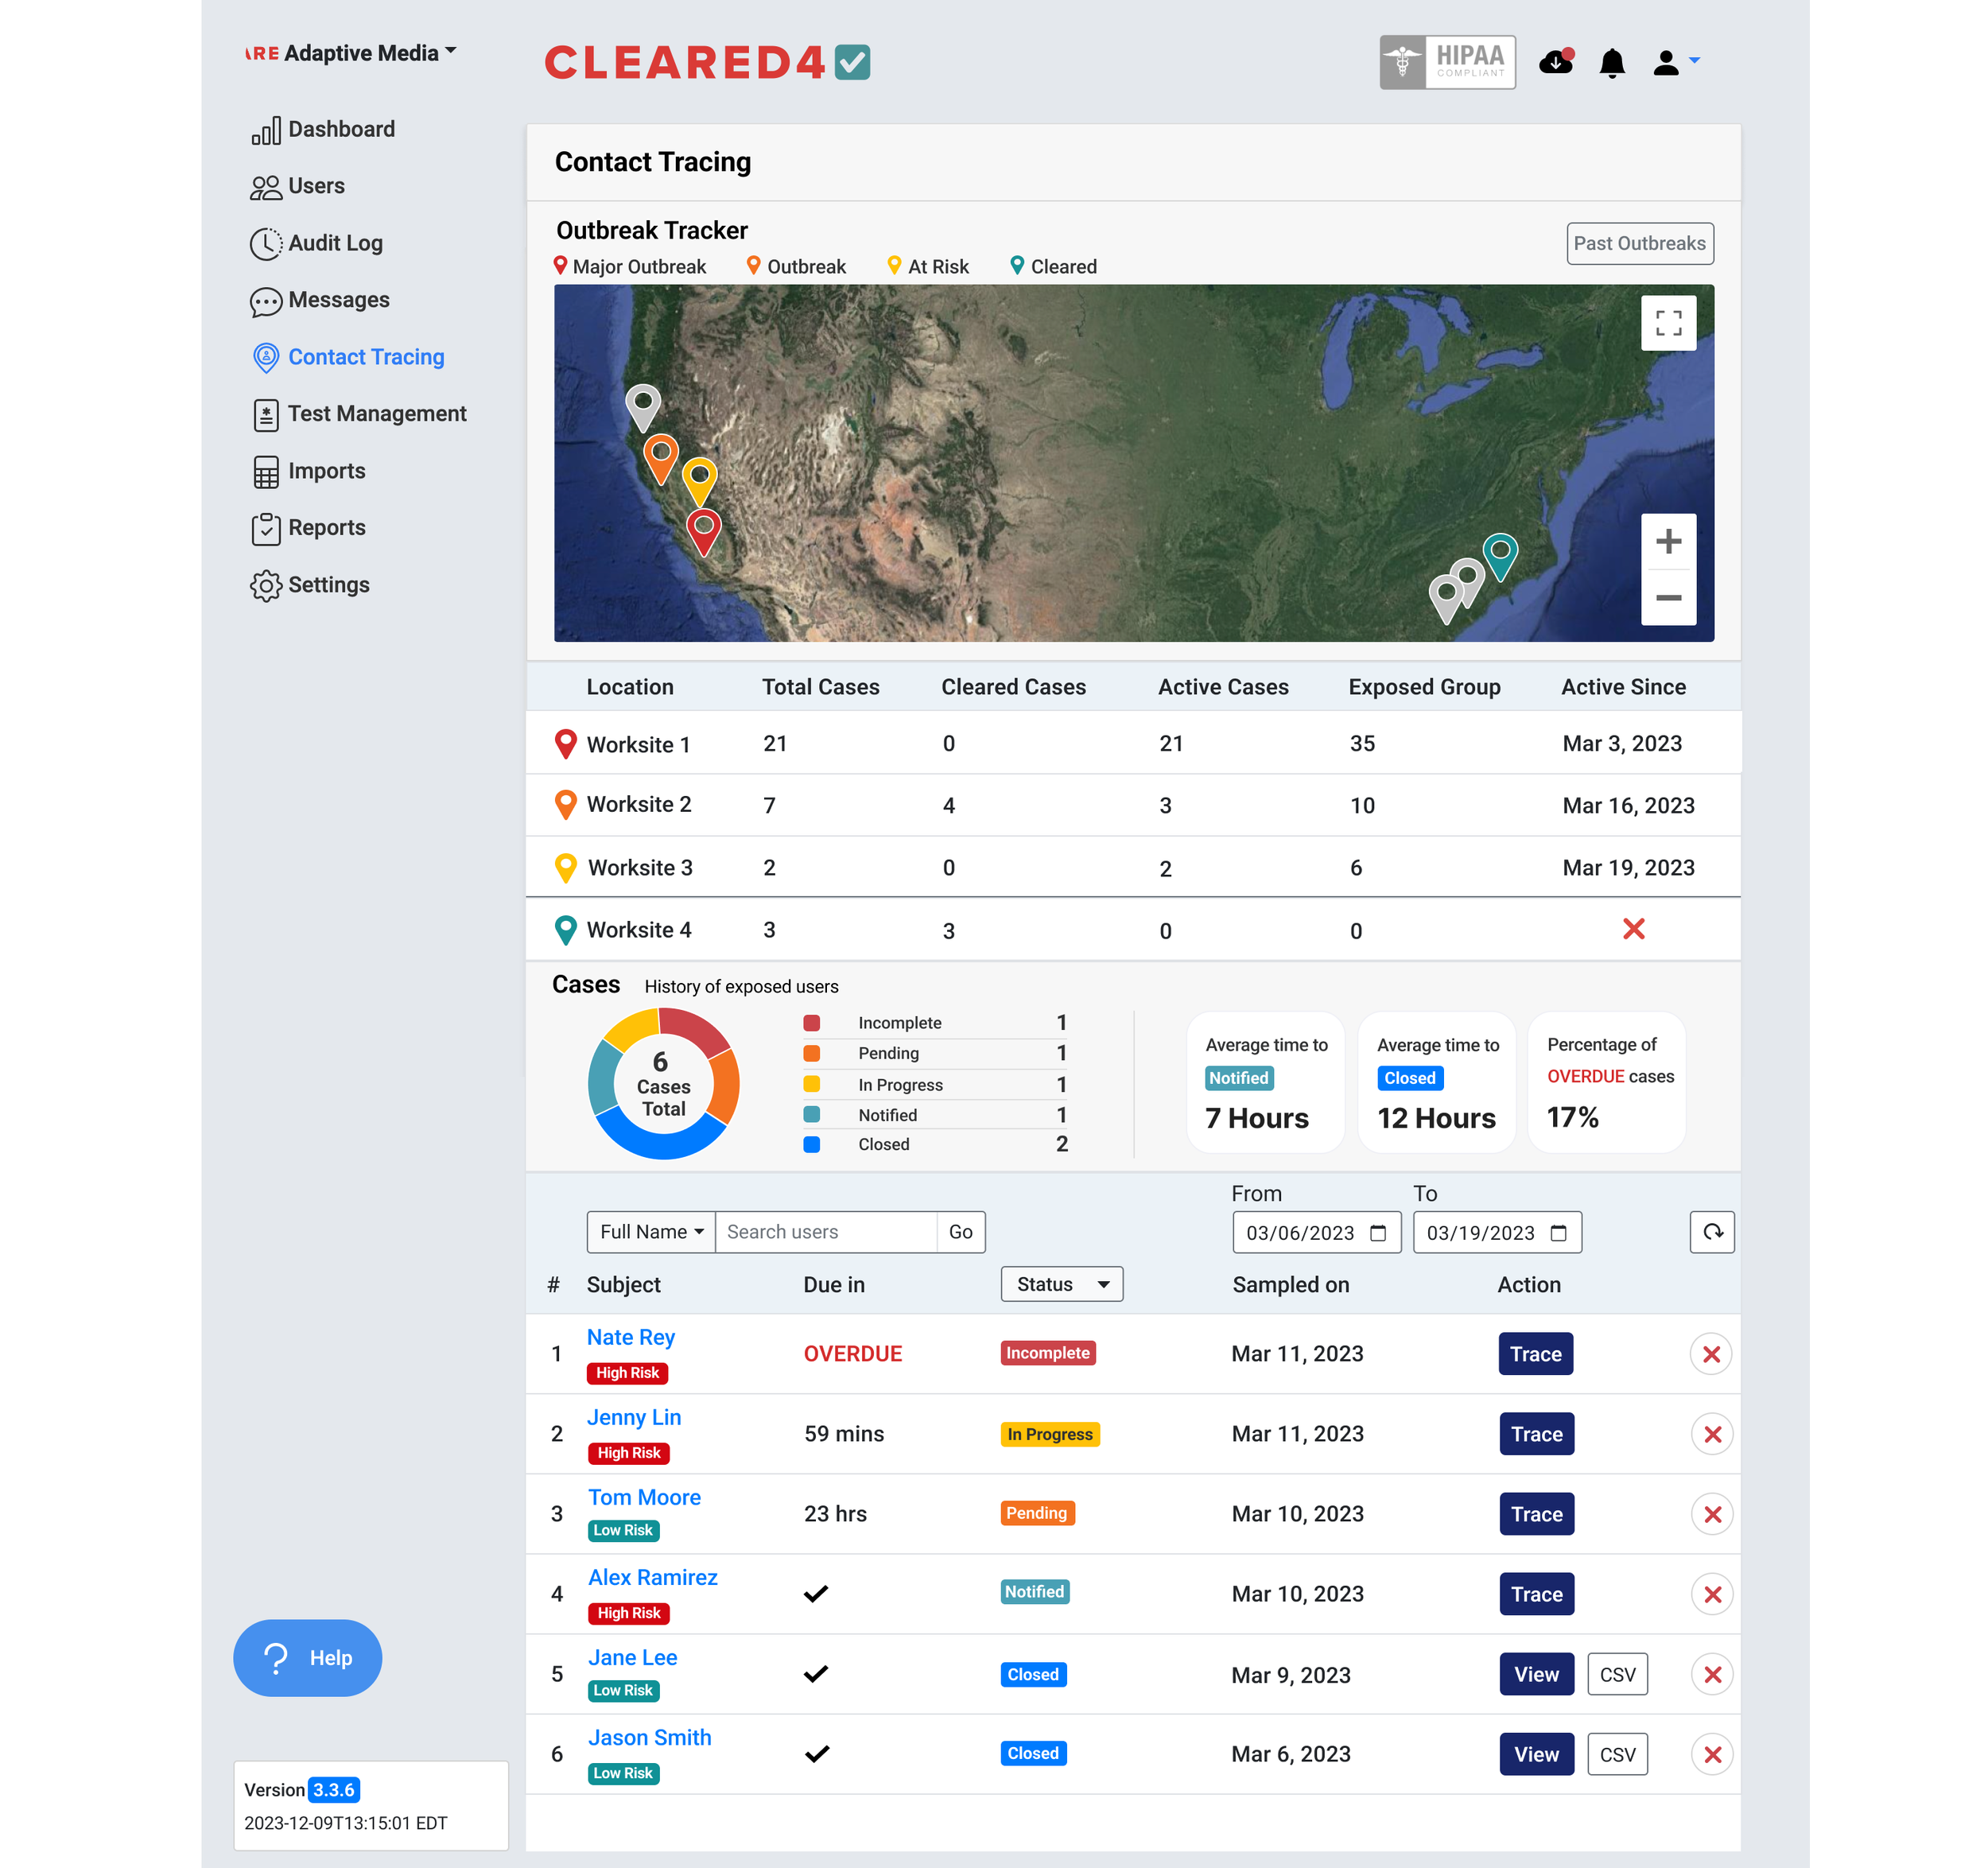Remove Tom Moore's case with red X
This screenshot has width=1988, height=1868.
[1712, 1514]
